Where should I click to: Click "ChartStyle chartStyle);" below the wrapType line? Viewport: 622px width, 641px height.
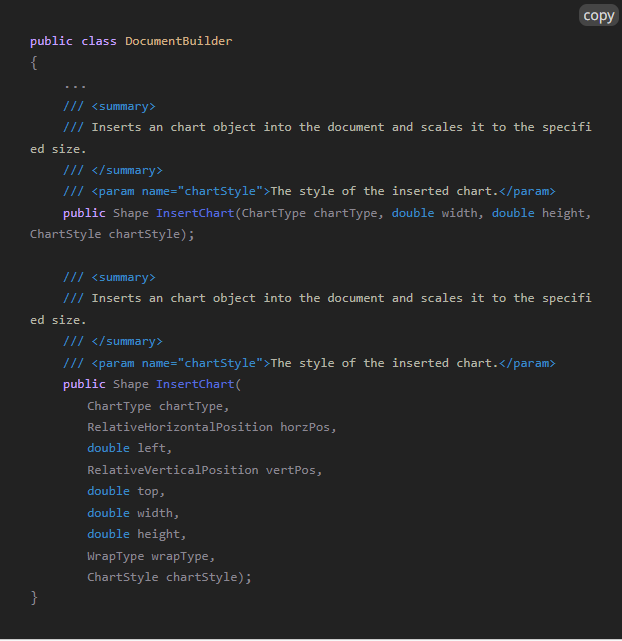(169, 577)
